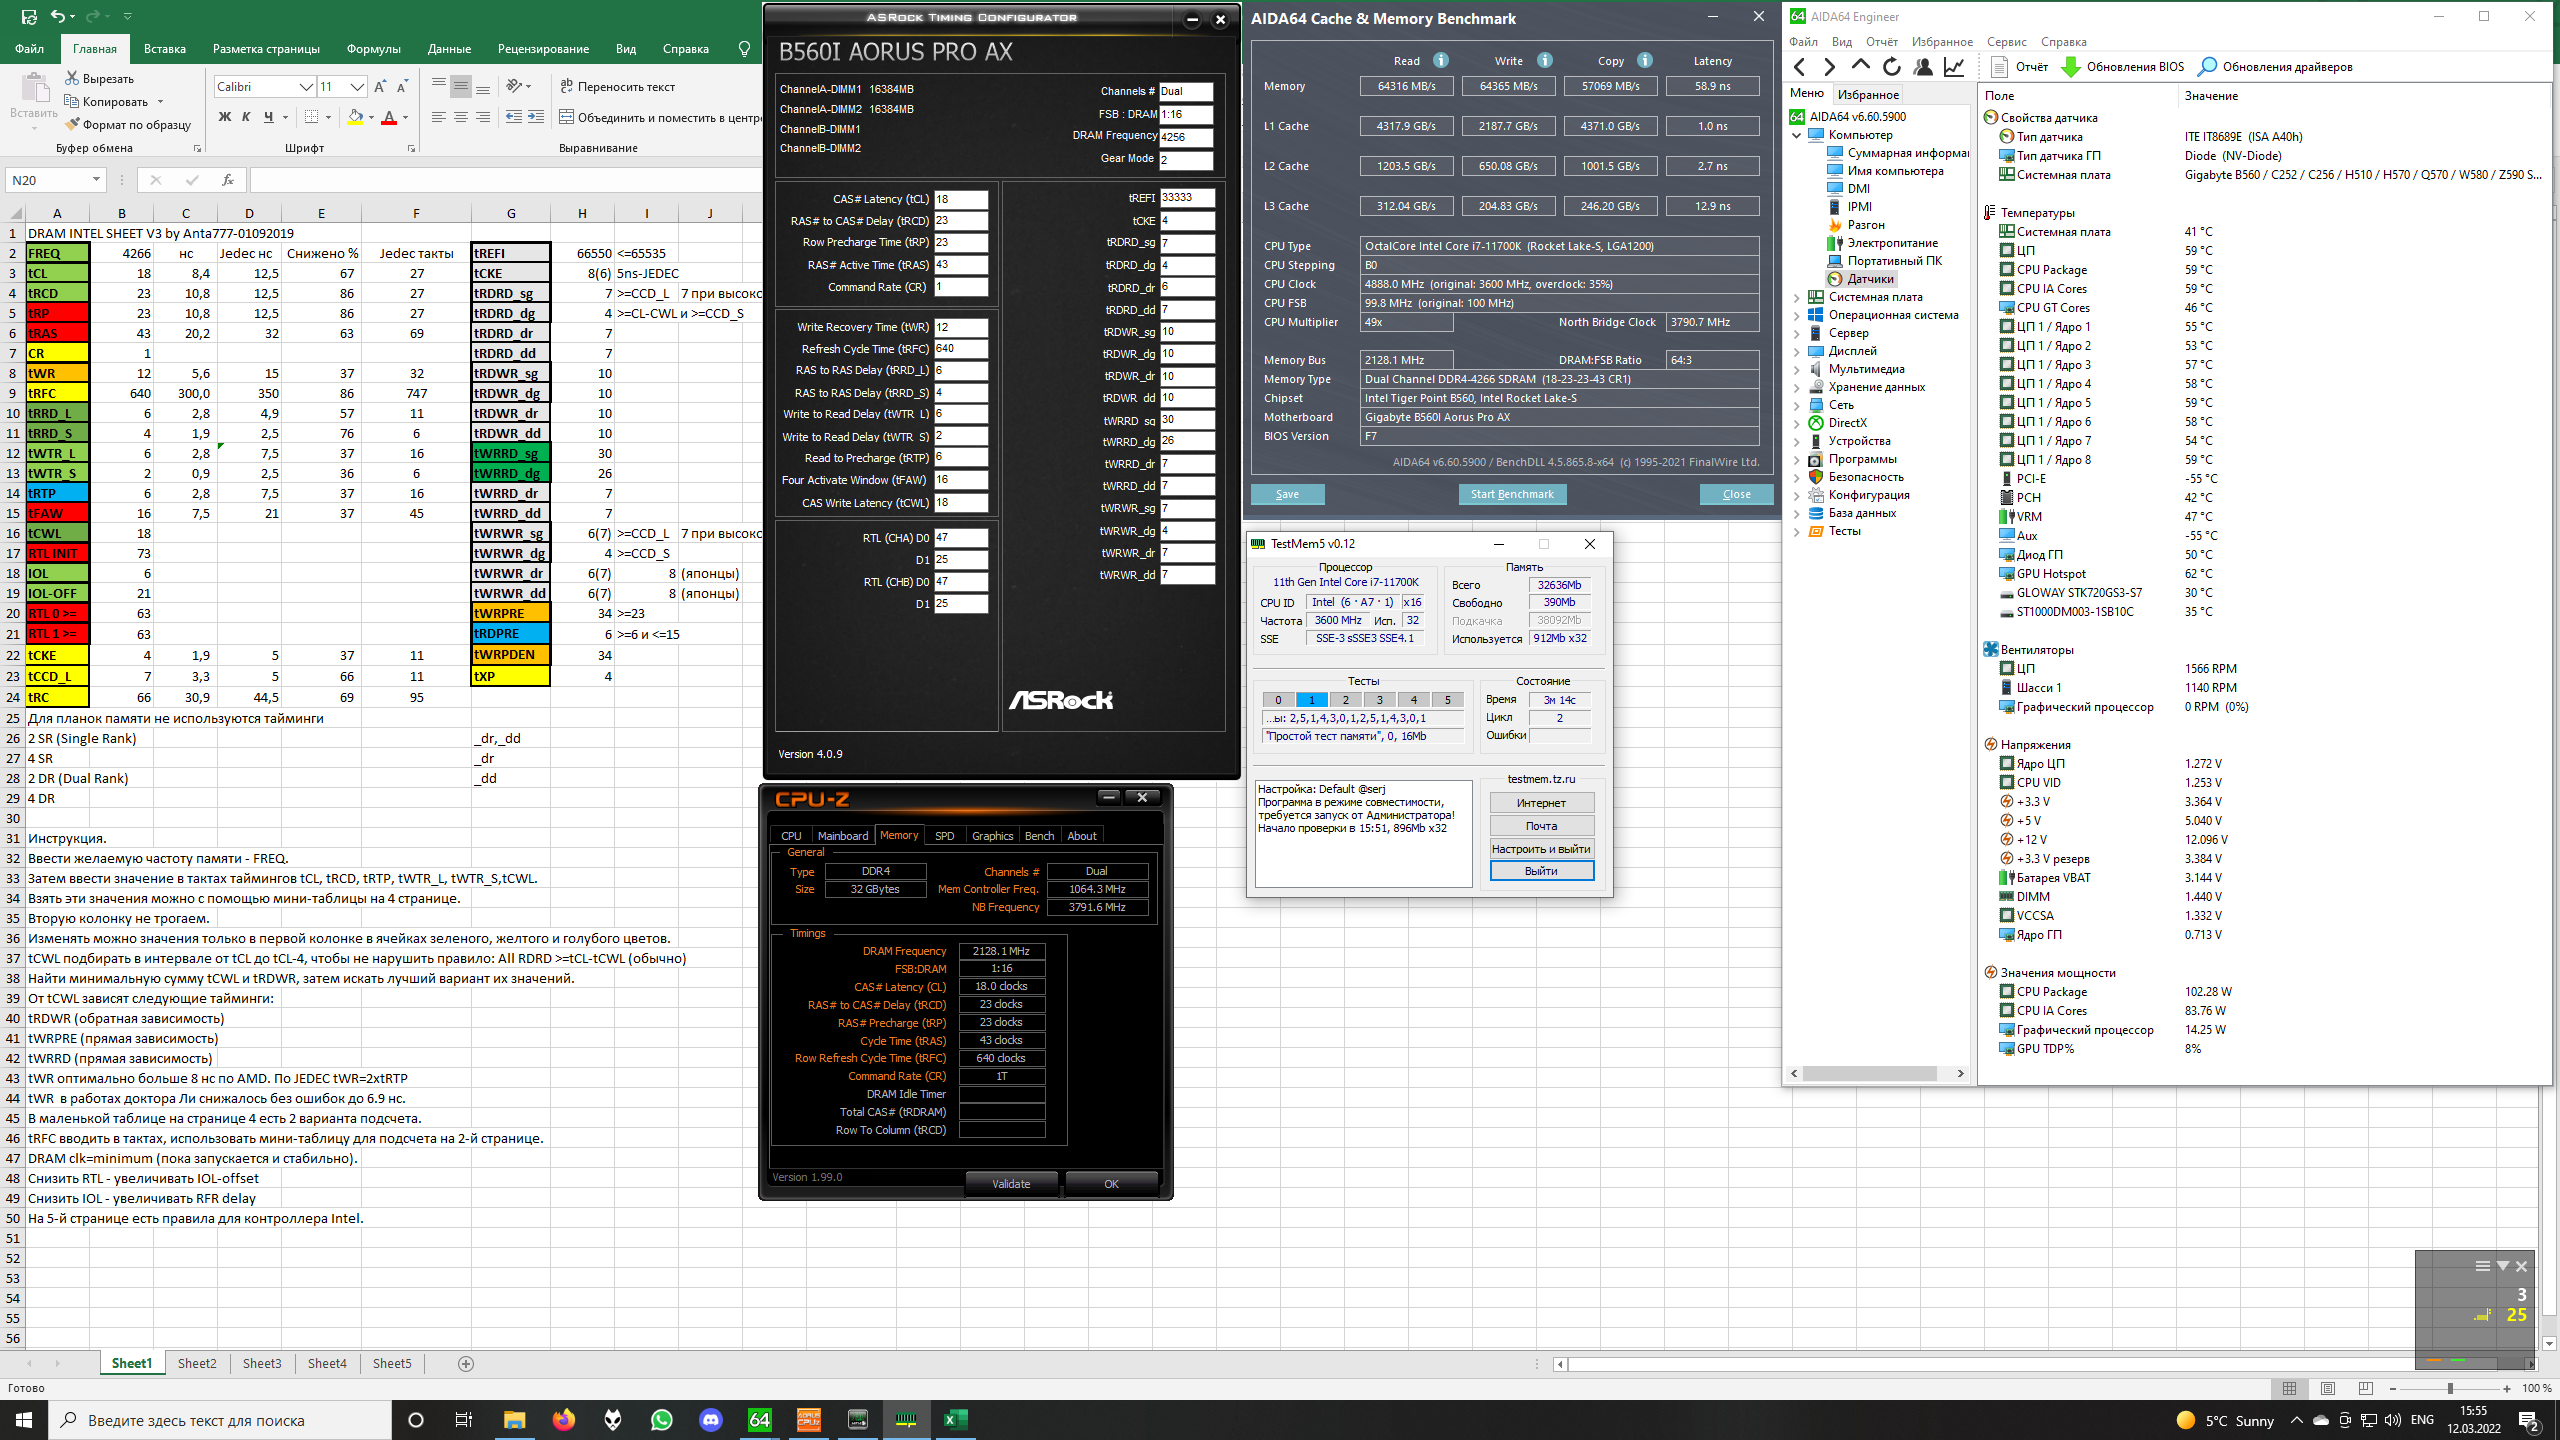Click the Discord icon in taskbar
Viewport: 2560px width, 1440px height.
pyautogui.click(x=710, y=1419)
